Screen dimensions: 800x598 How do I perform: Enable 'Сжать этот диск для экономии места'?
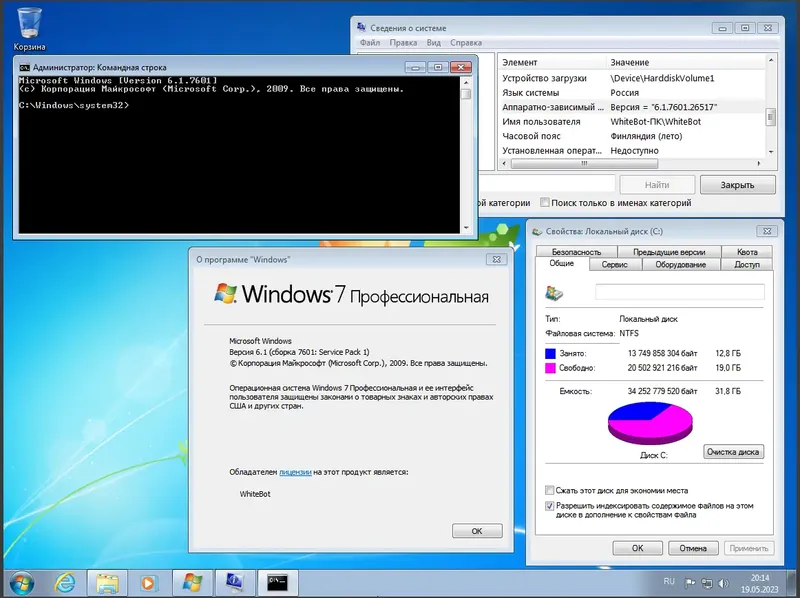click(x=549, y=490)
